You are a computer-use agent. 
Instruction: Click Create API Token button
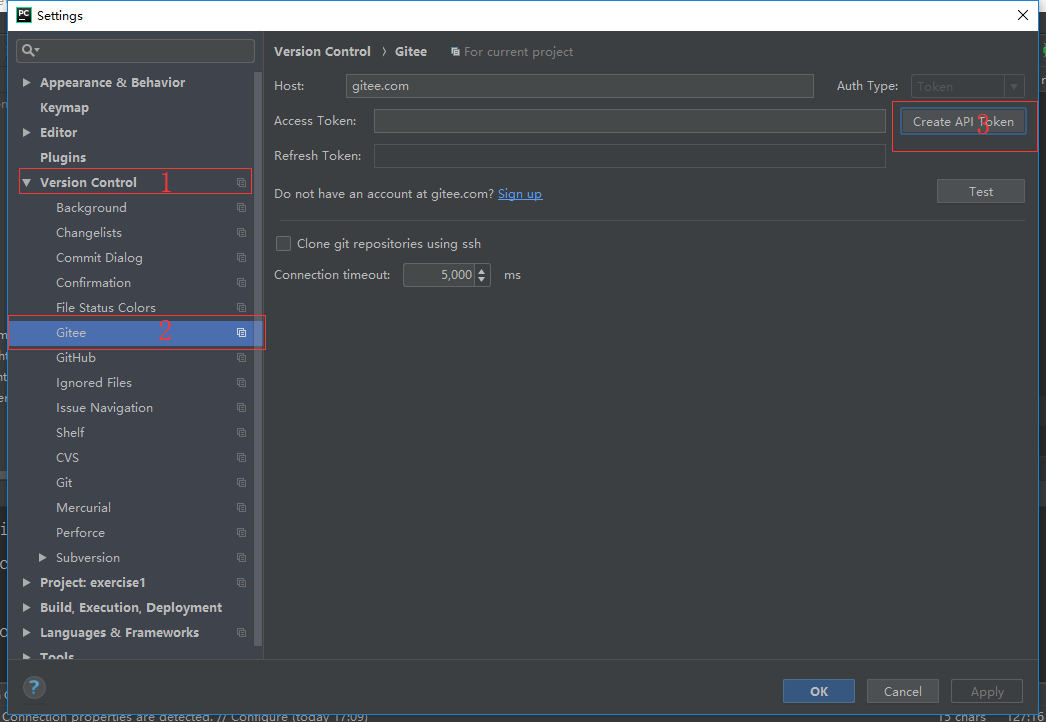963,121
